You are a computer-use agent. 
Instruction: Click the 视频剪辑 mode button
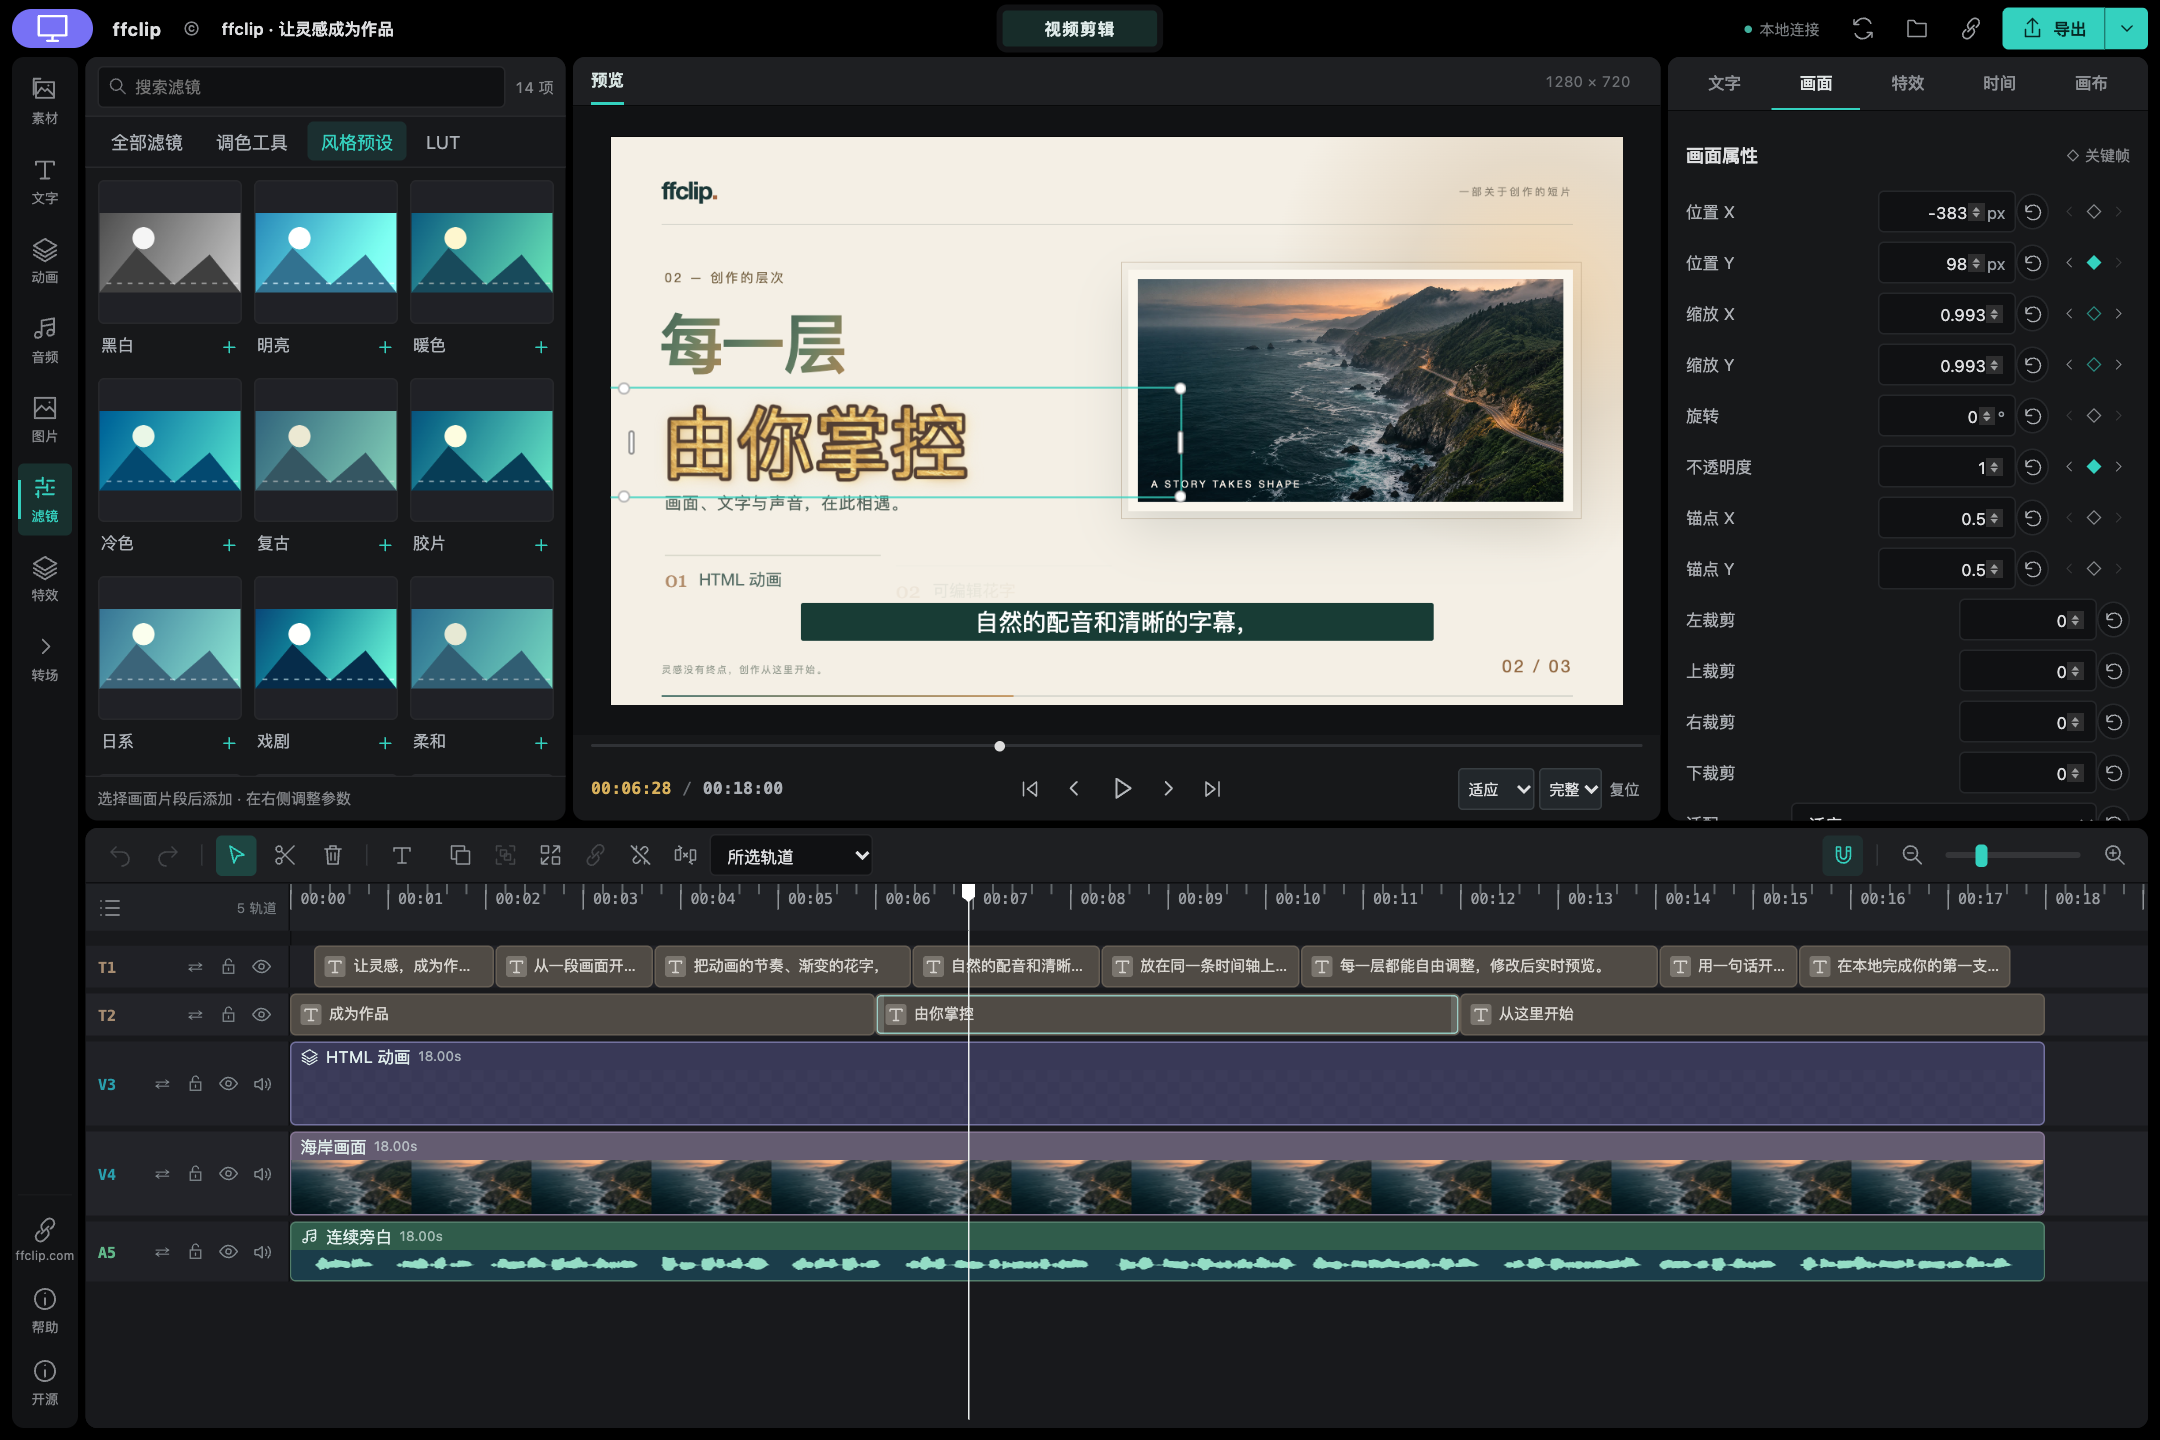pos(1079,29)
